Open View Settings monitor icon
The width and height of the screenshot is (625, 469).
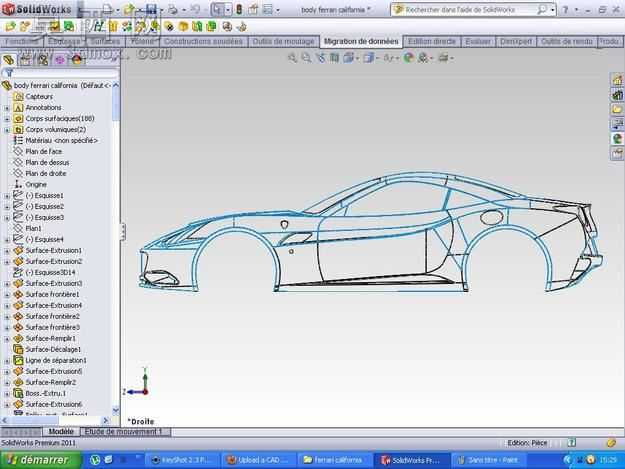443,58
